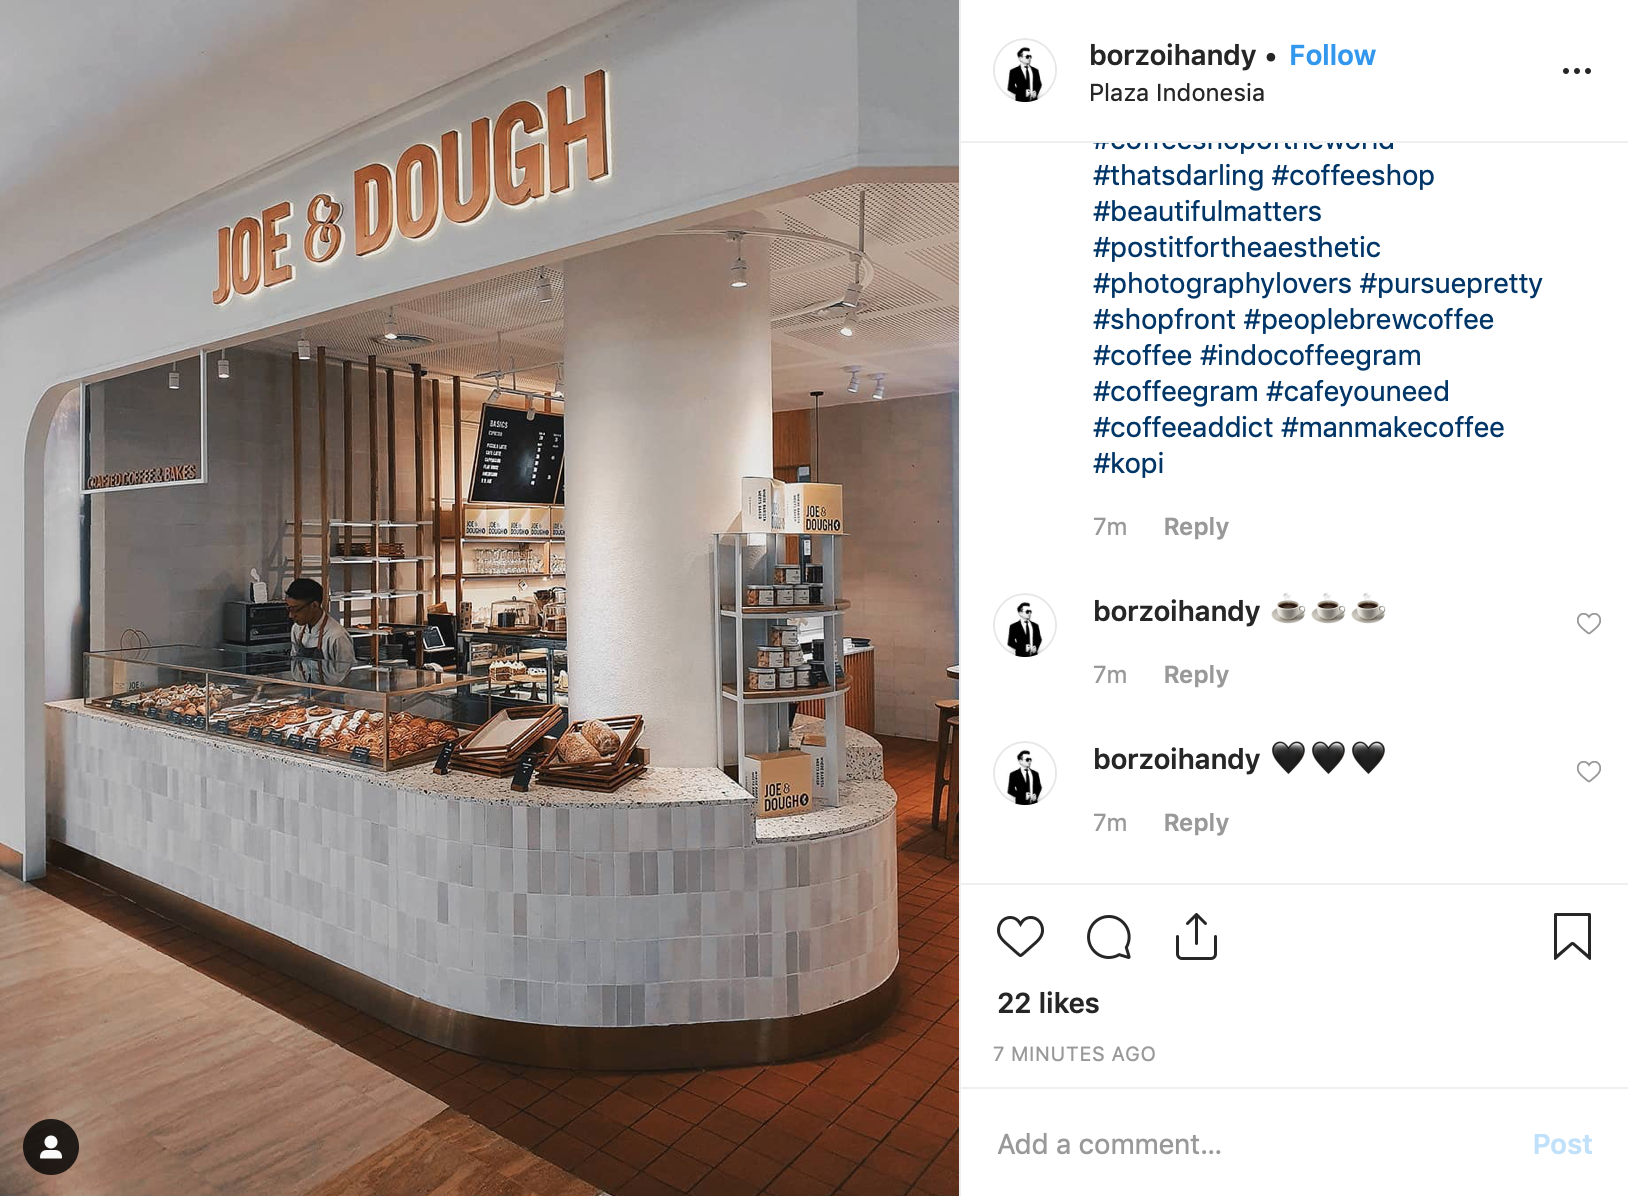View who liked via 22 likes

pos(1048,1003)
